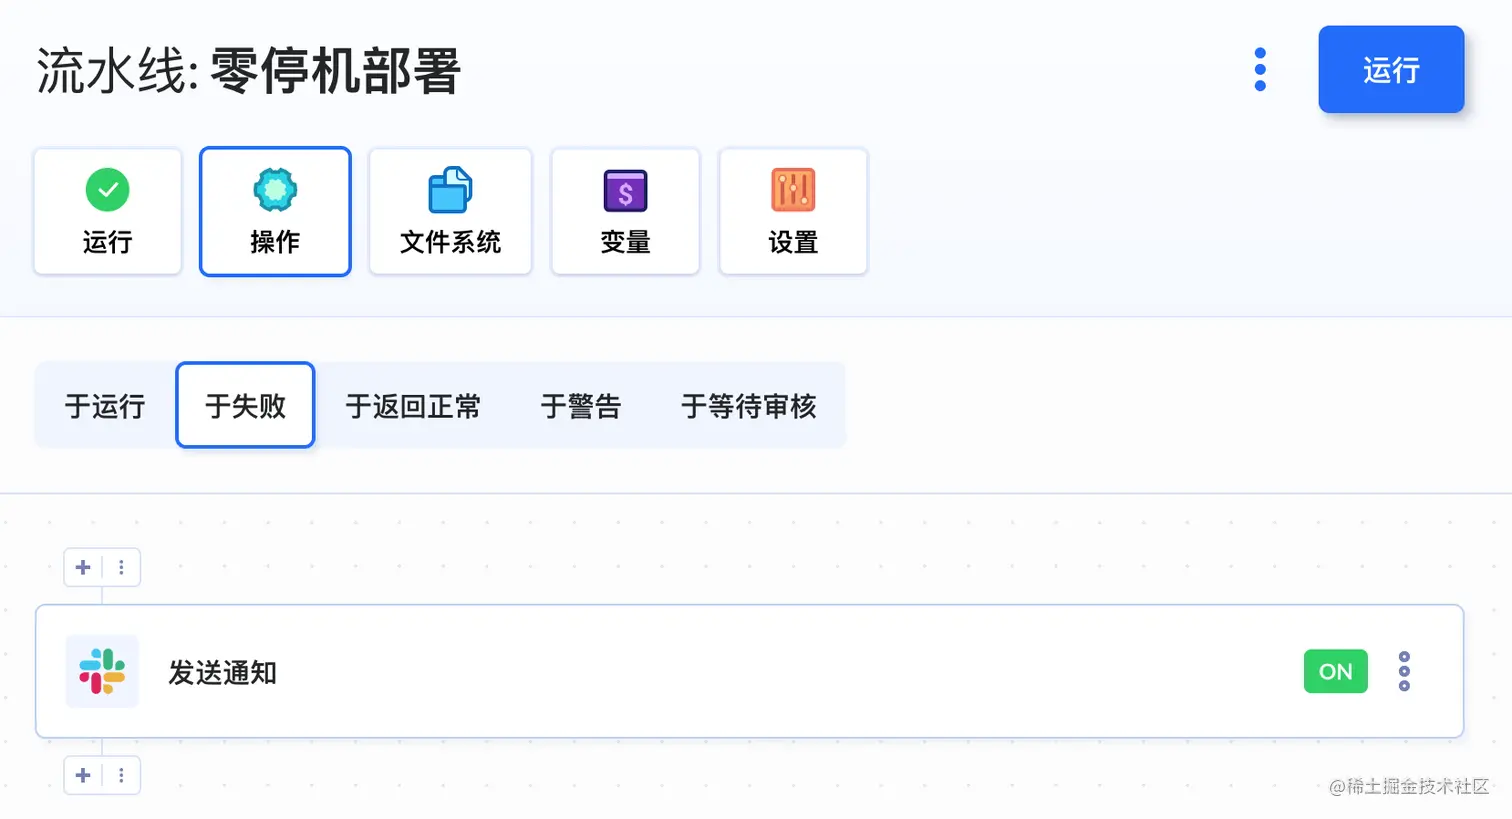The height and width of the screenshot is (819, 1512).
Task: Add action below 发送通知 with plus icon
Action: click(83, 775)
